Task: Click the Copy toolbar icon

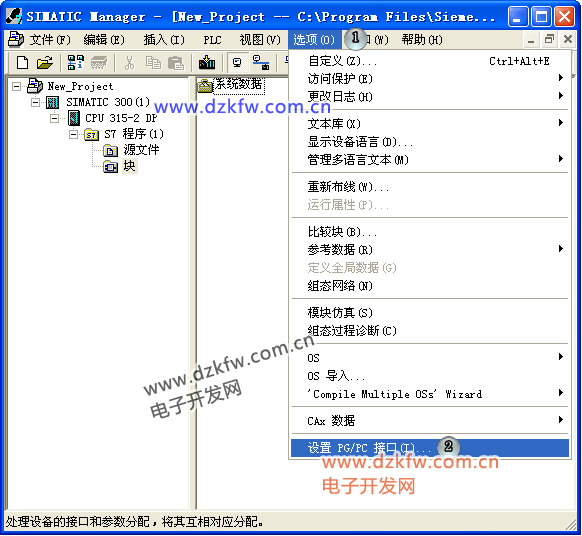Action: (153, 63)
